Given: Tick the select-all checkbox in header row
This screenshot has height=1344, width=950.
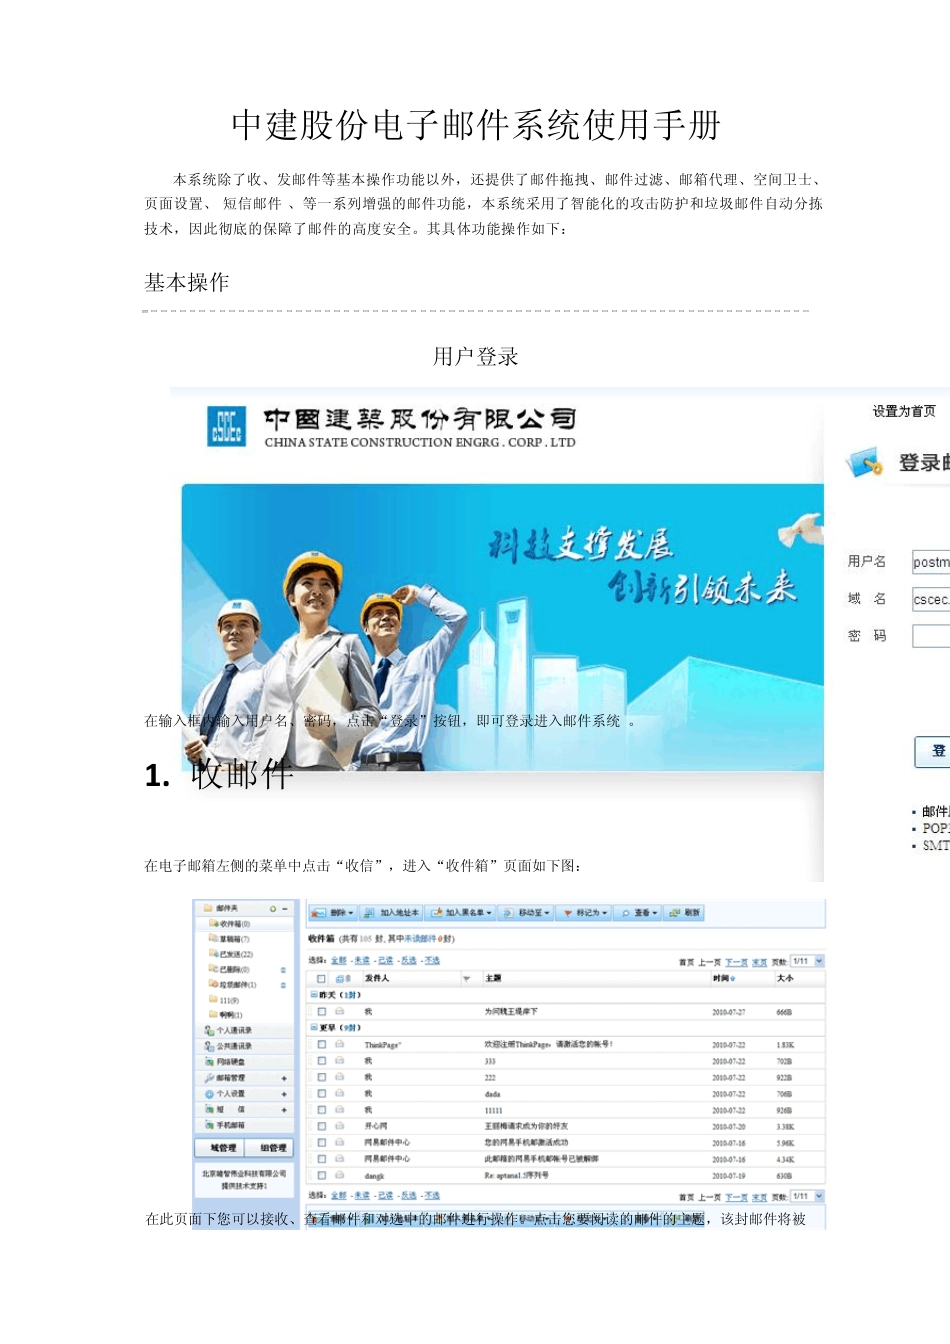Looking at the screenshot, I should coord(321,979).
